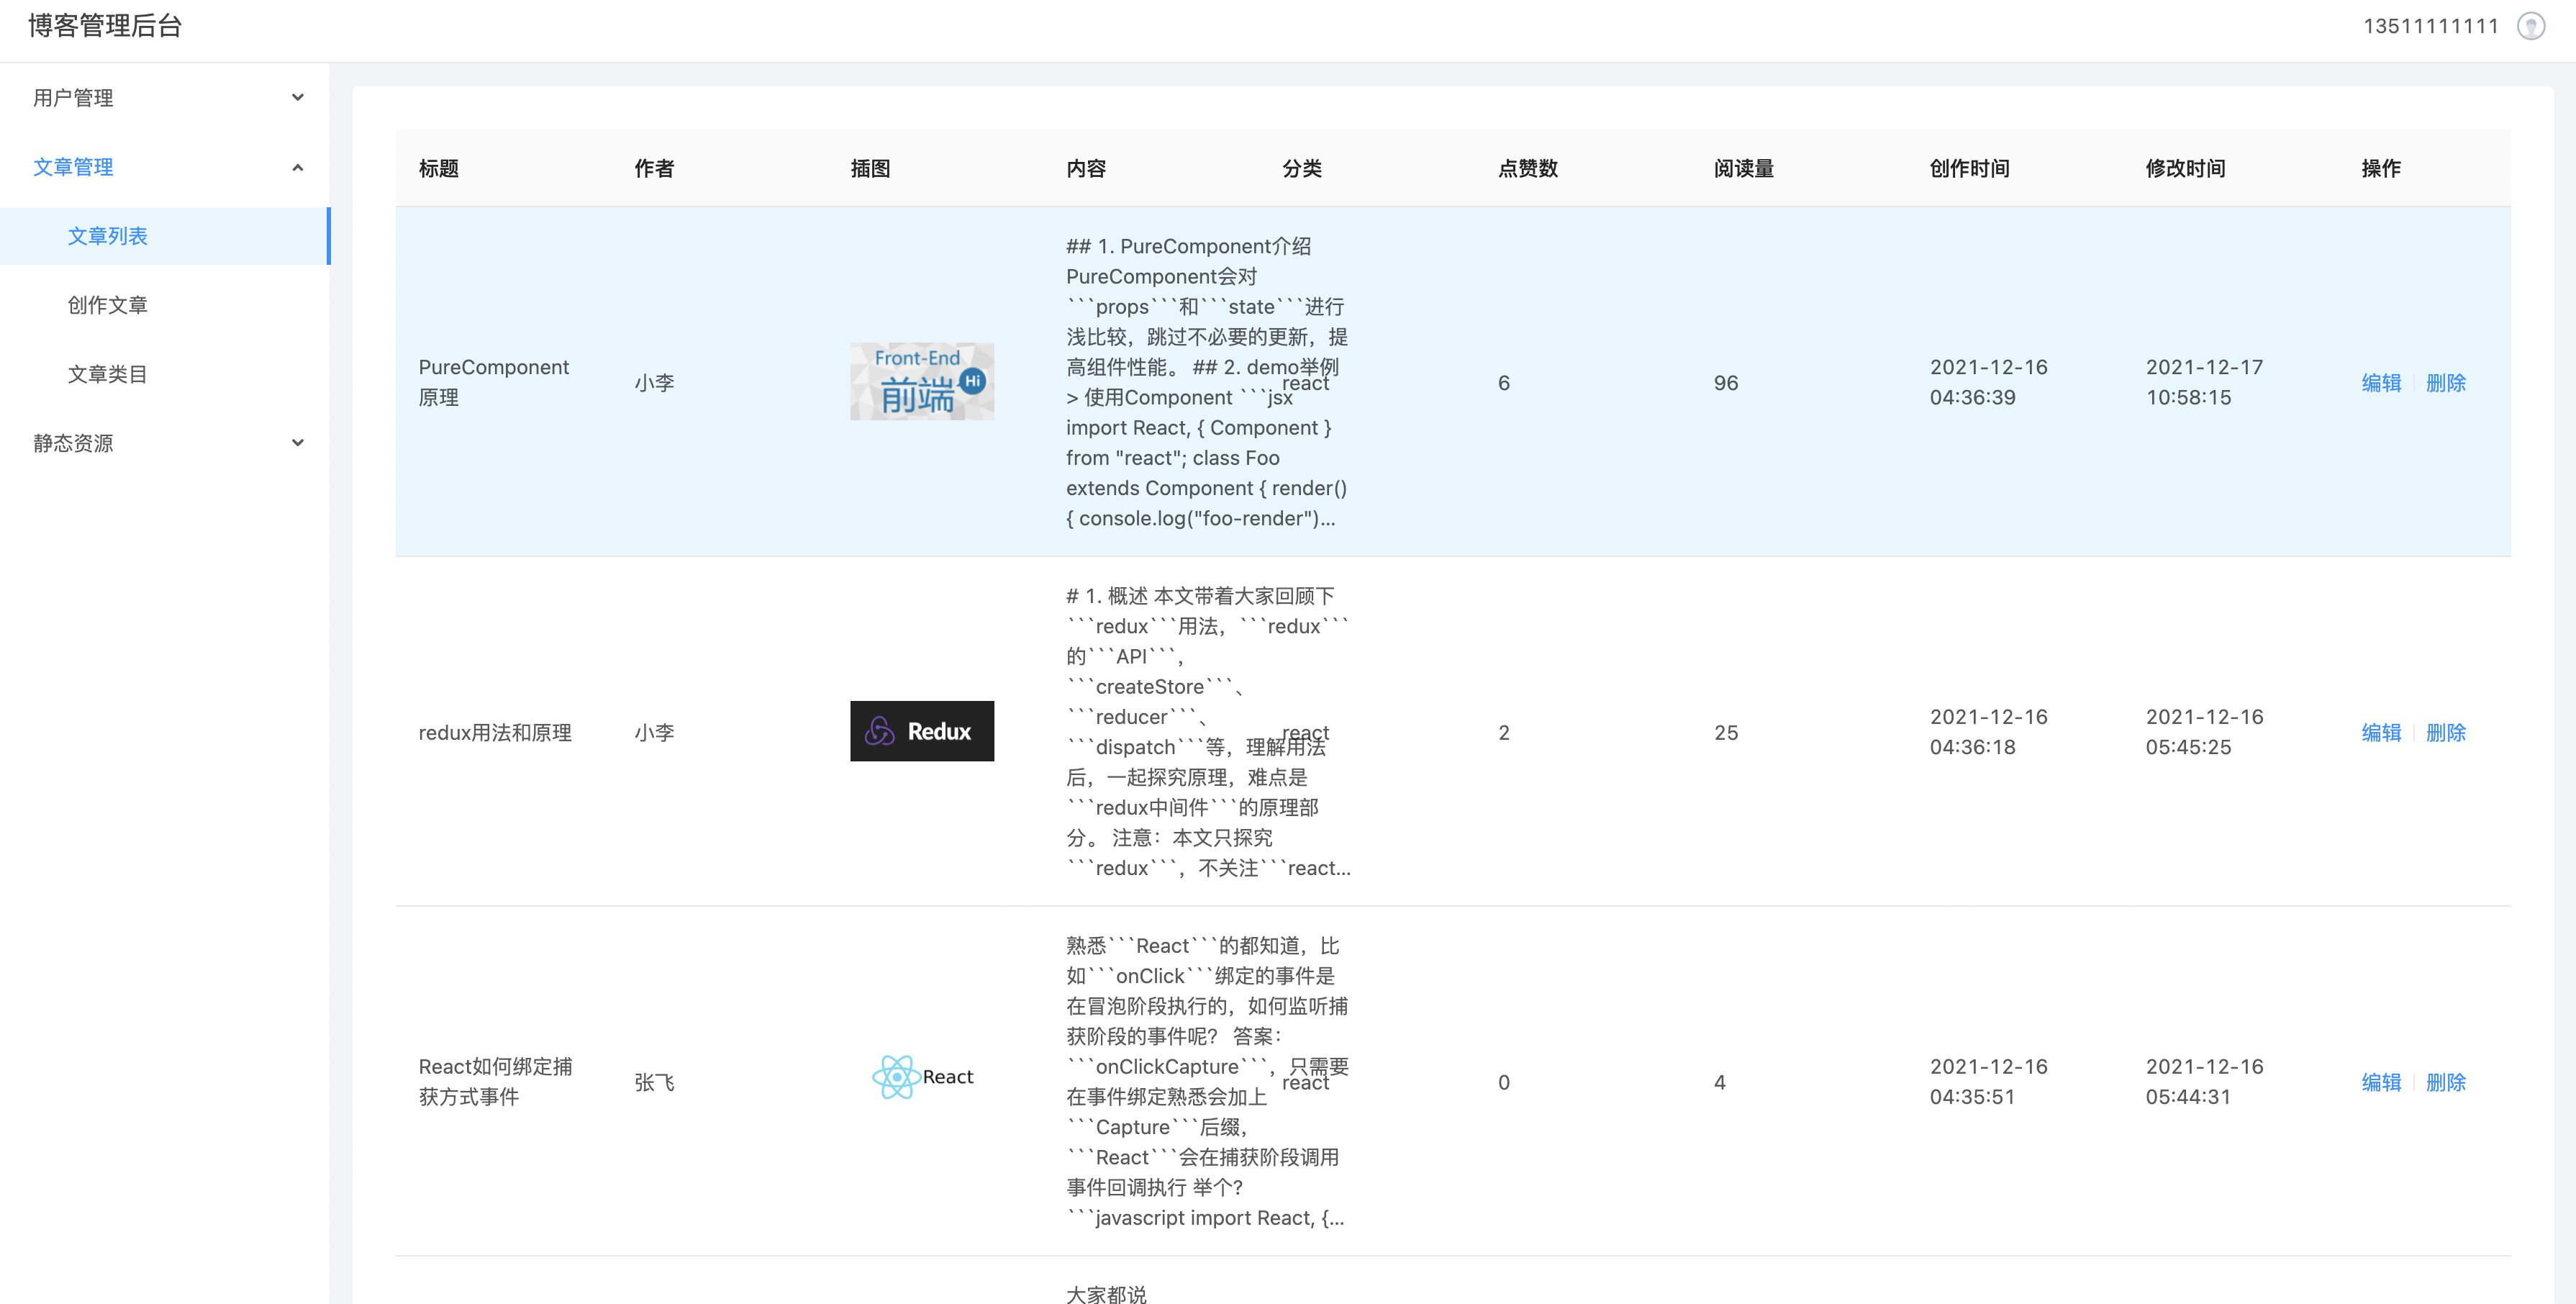The width and height of the screenshot is (2576, 1304).
Task: Click the 修改时间 column header
Action: point(2186,168)
